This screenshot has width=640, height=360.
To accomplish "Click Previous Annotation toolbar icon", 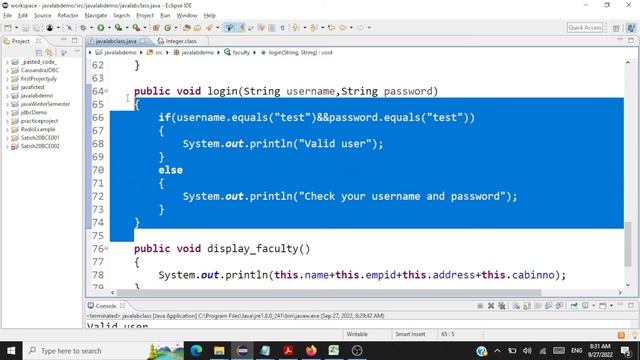I will (x=313, y=28).
